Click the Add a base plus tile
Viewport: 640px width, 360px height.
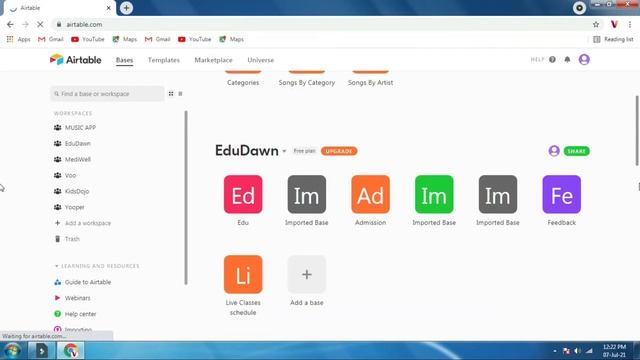point(307,274)
